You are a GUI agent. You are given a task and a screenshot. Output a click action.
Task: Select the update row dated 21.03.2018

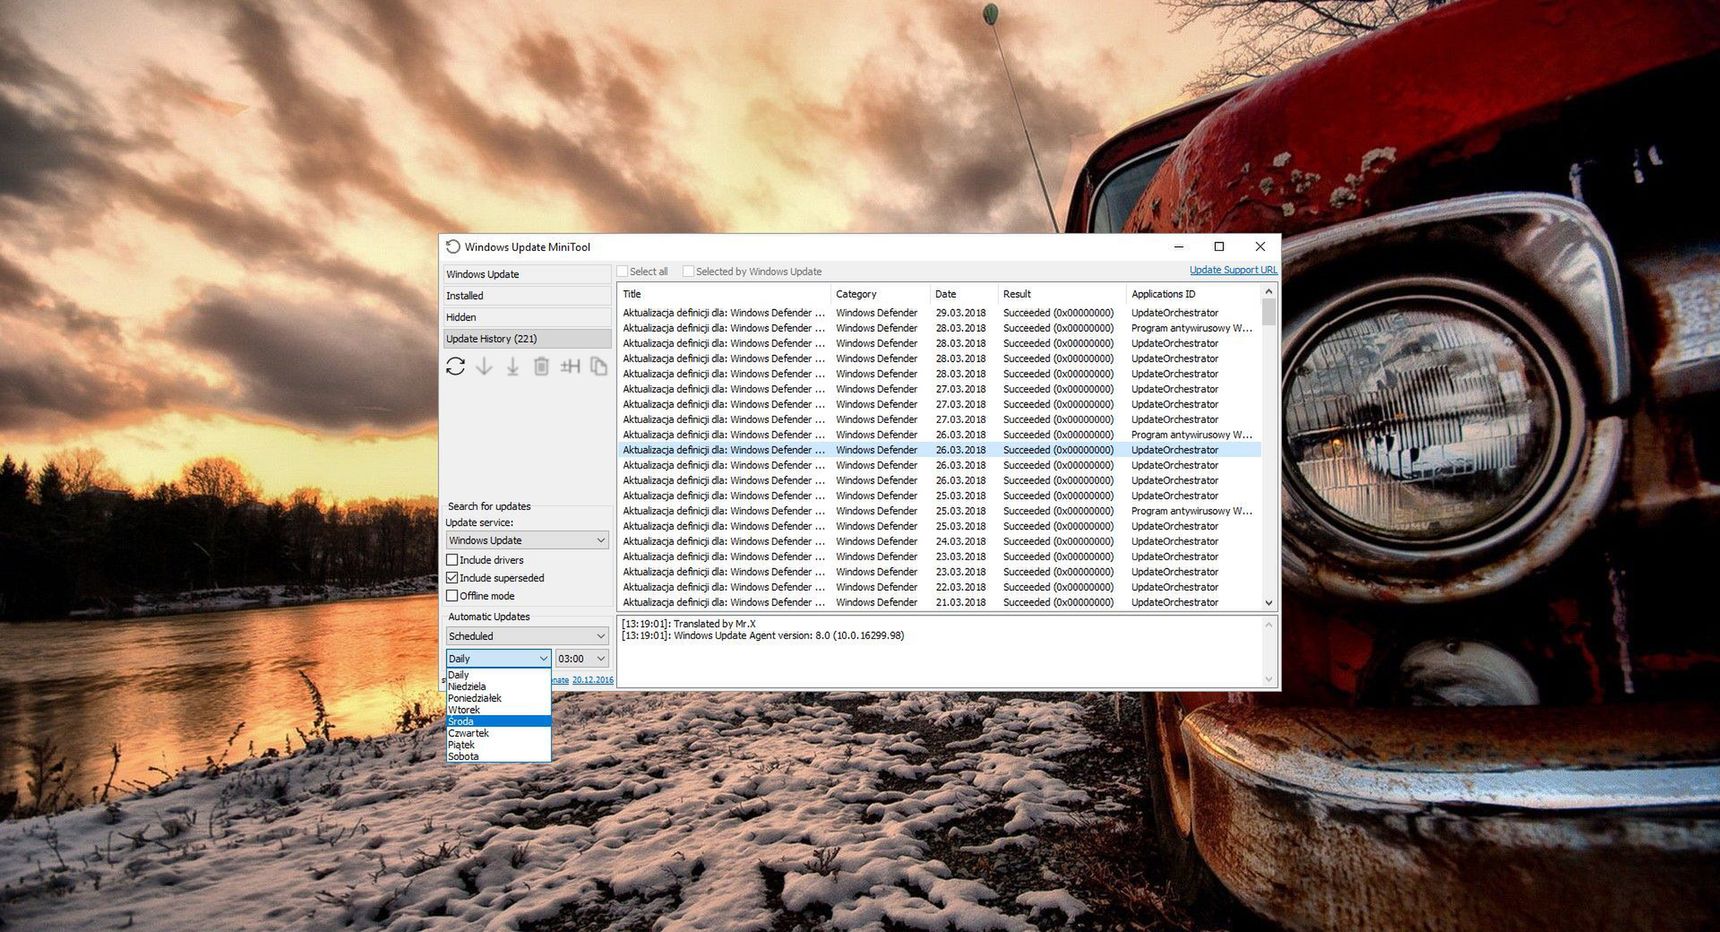[939, 603]
